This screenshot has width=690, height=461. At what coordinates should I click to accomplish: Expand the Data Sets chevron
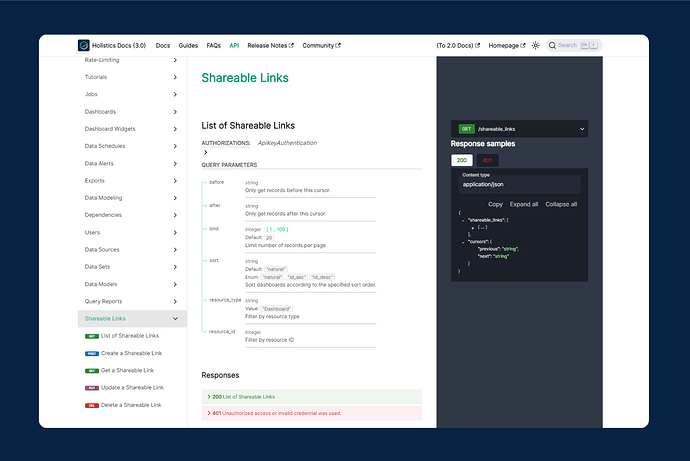pyautogui.click(x=175, y=267)
